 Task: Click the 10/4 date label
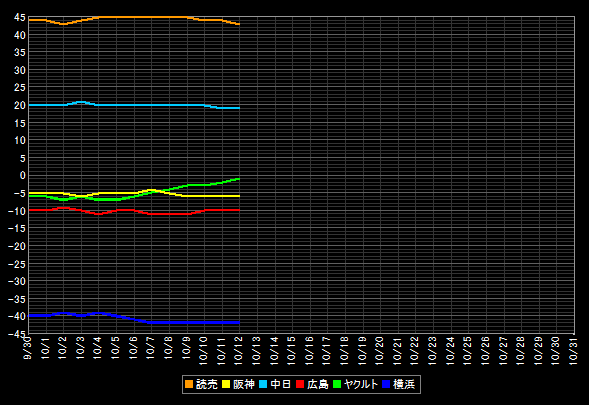click(97, 348)
